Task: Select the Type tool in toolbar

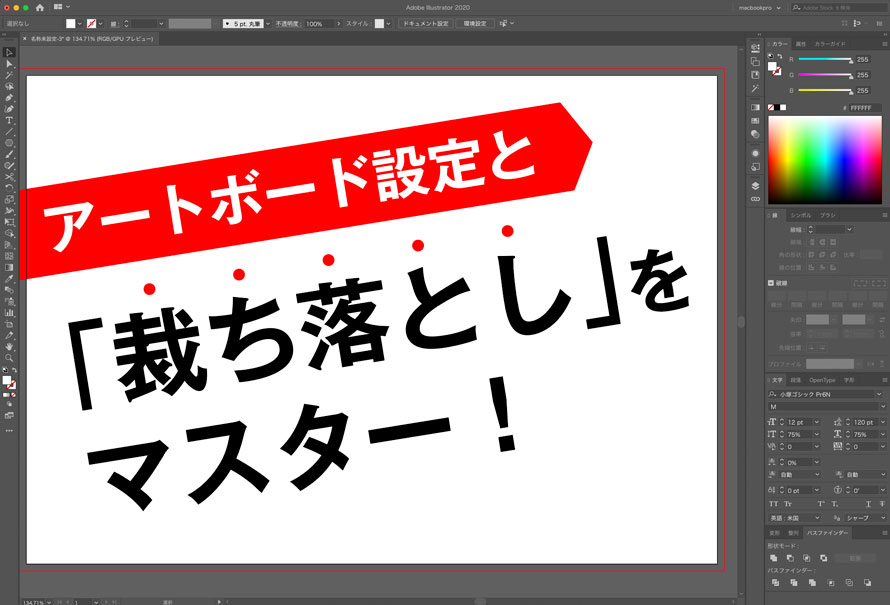Action: click(x=9, y=120)
